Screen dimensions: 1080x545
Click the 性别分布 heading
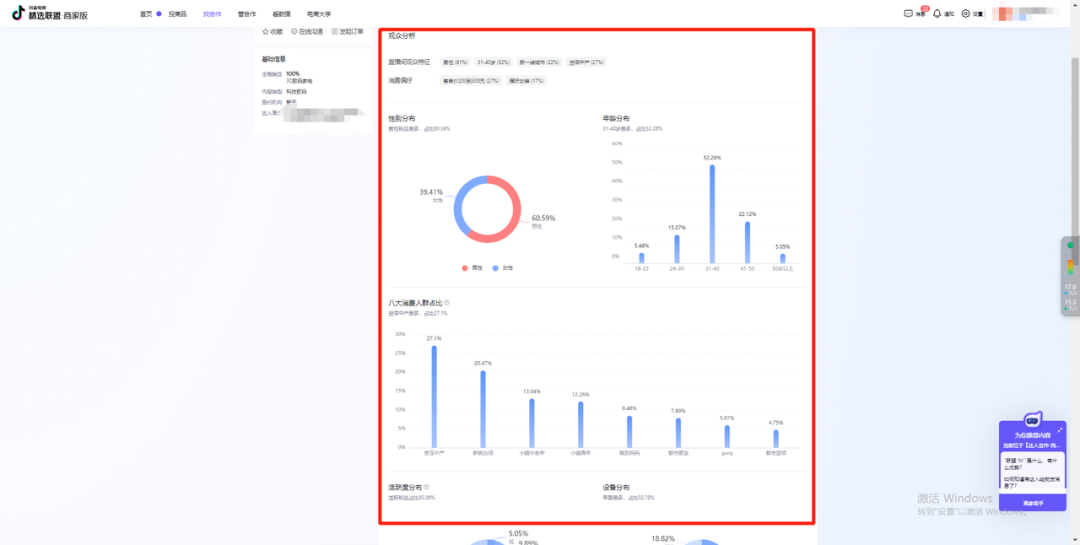point(402,119)
